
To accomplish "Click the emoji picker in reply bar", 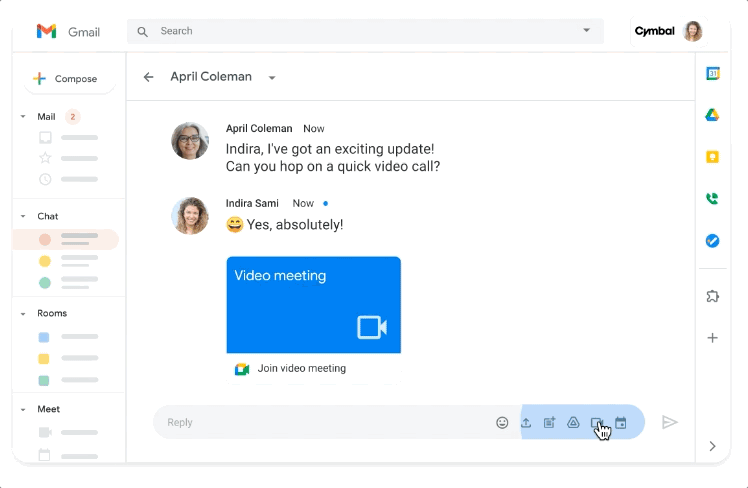I will pyautogui.click(x=502, y=423).
